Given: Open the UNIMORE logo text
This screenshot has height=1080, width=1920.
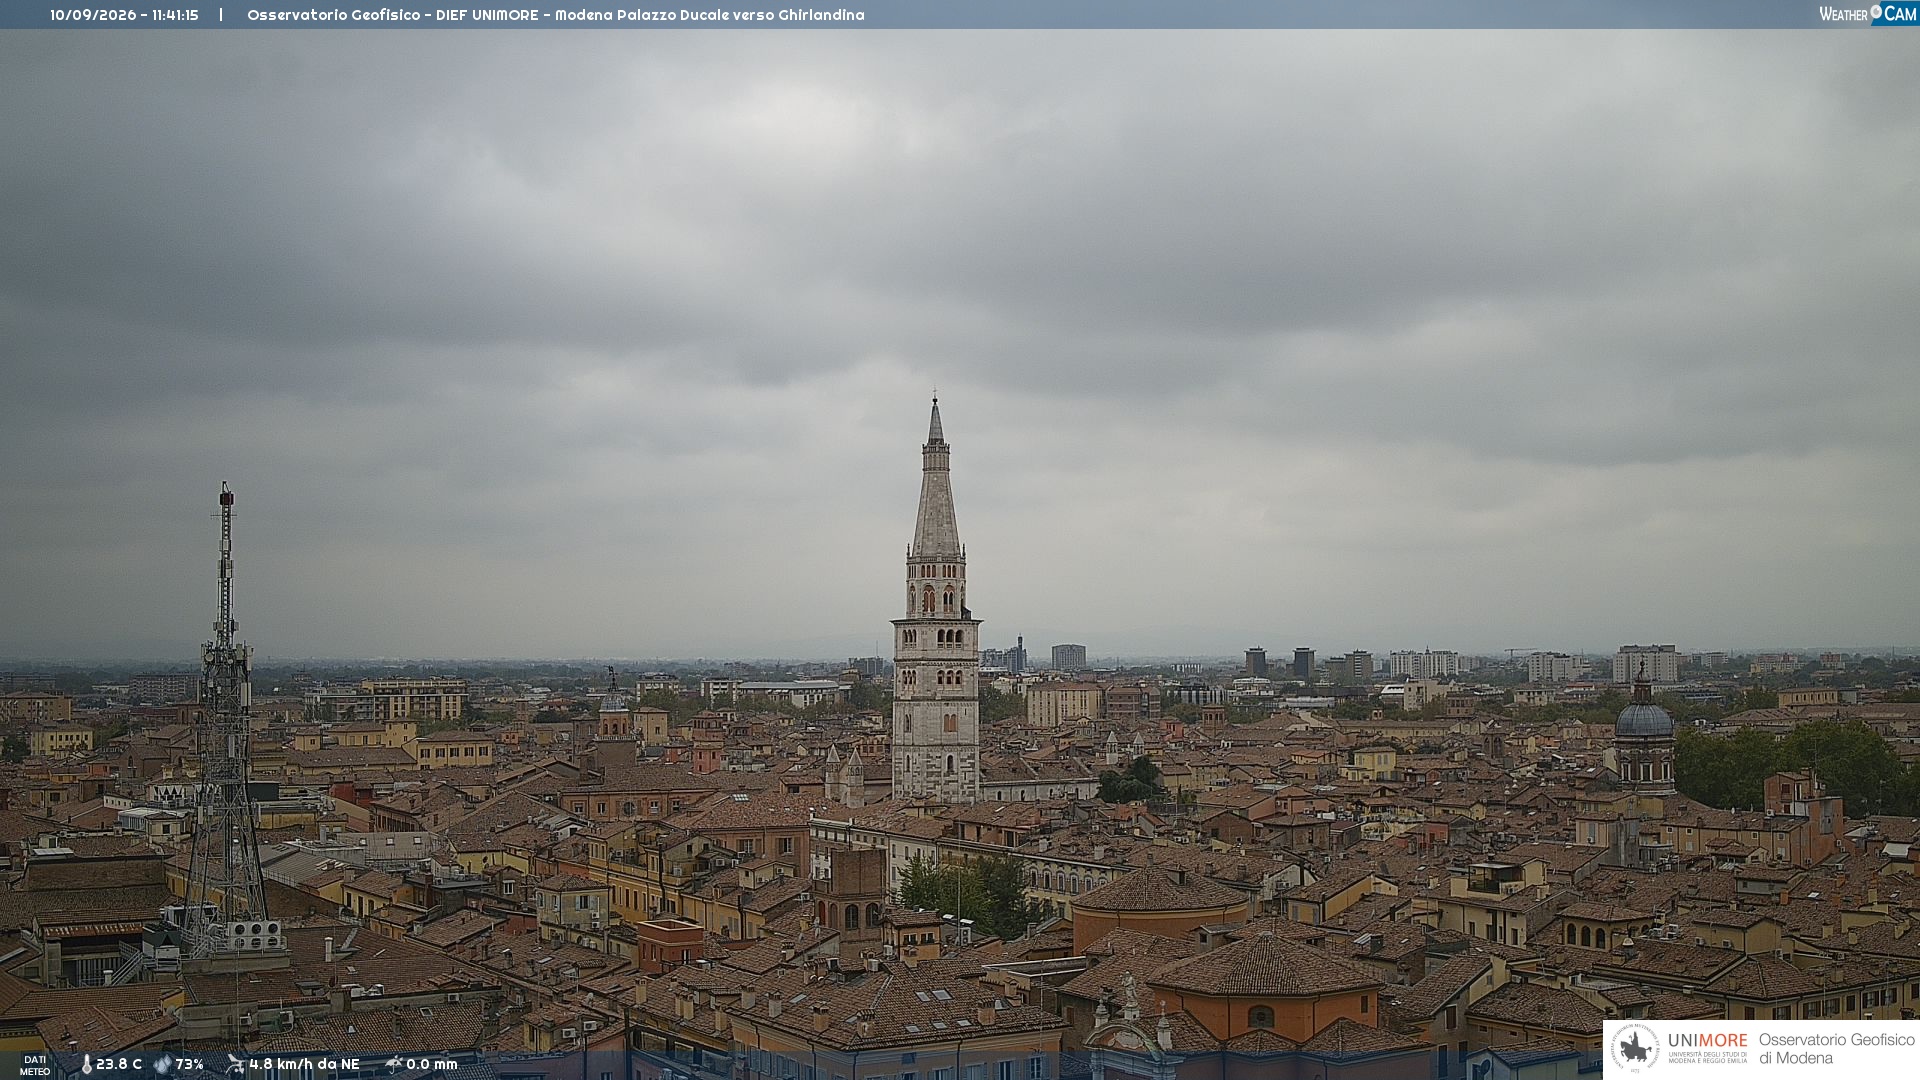Looking at the screenshot, I should tap(1708, 1040).
